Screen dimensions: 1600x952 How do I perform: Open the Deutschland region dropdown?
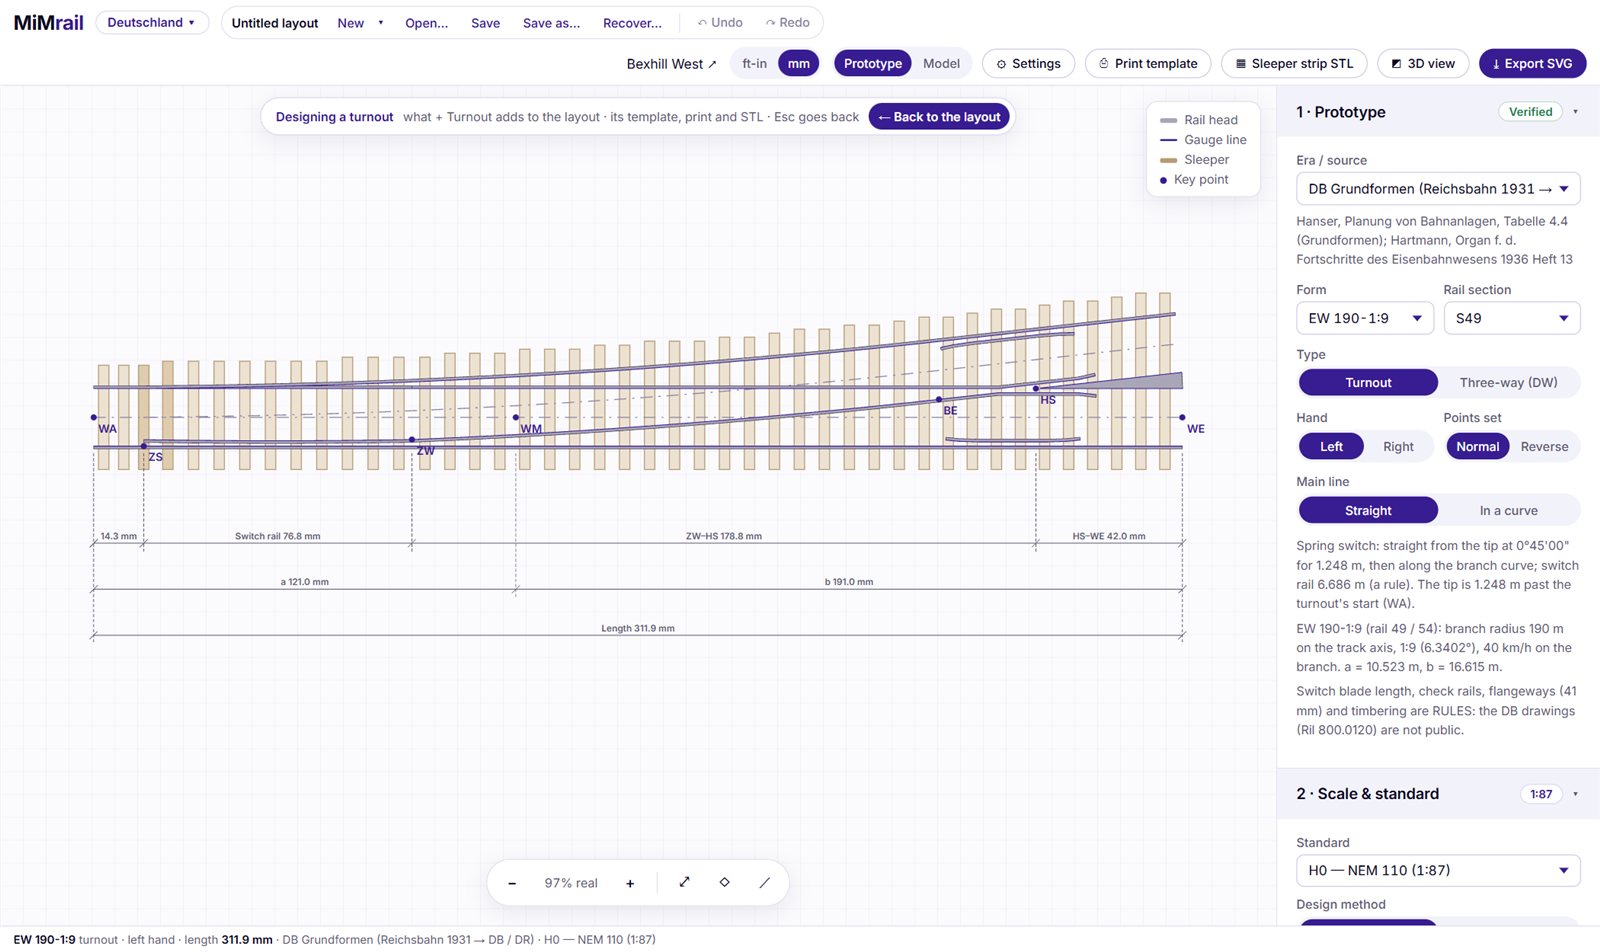coord(152,22)
